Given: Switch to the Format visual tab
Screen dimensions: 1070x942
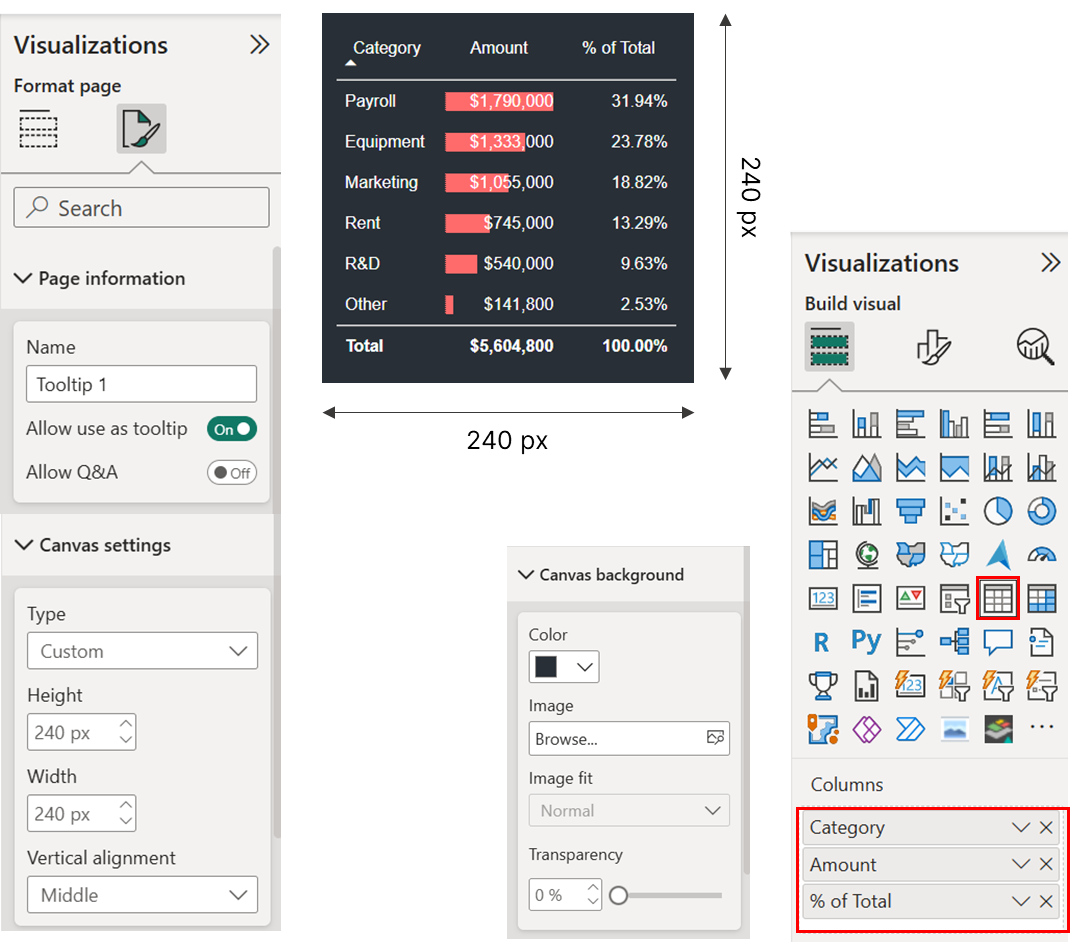Looking at the screenshot, I should (x=934, y=347).
